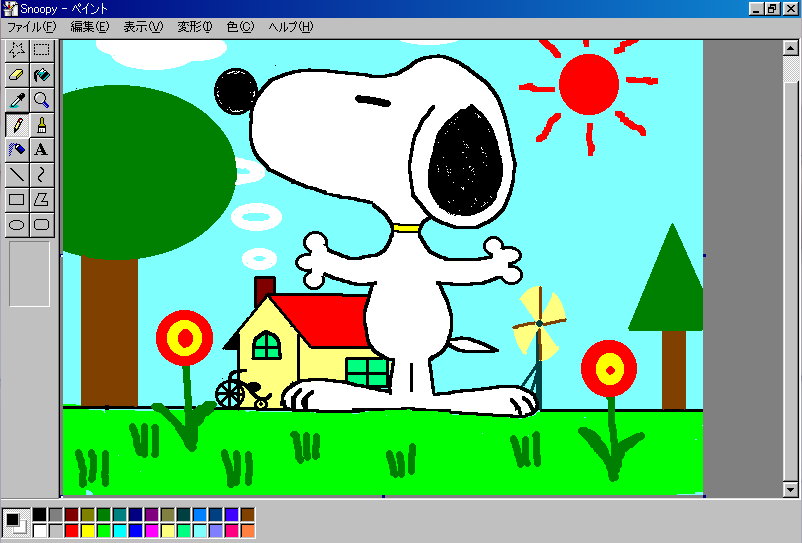Select the Curve tool
This screenshot has height=543, width=802.
point(41,174)
